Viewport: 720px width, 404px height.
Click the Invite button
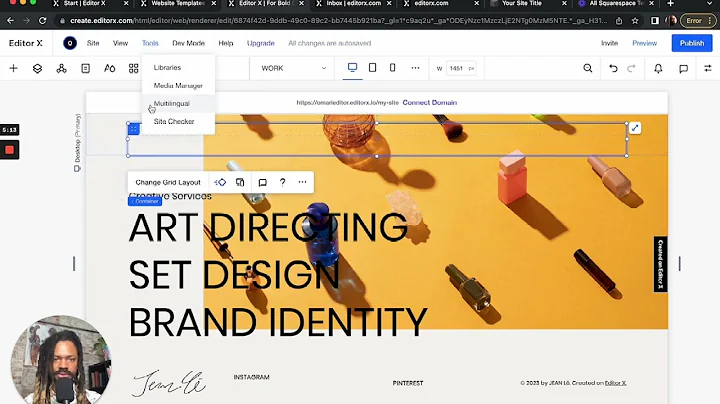coord(609,43)
